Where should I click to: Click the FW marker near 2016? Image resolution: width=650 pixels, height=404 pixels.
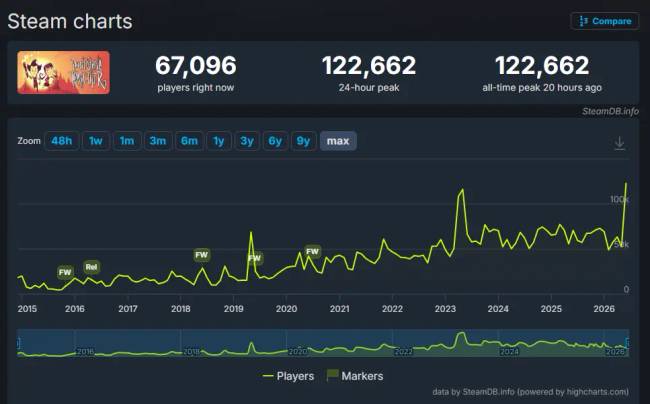point(65,272)
